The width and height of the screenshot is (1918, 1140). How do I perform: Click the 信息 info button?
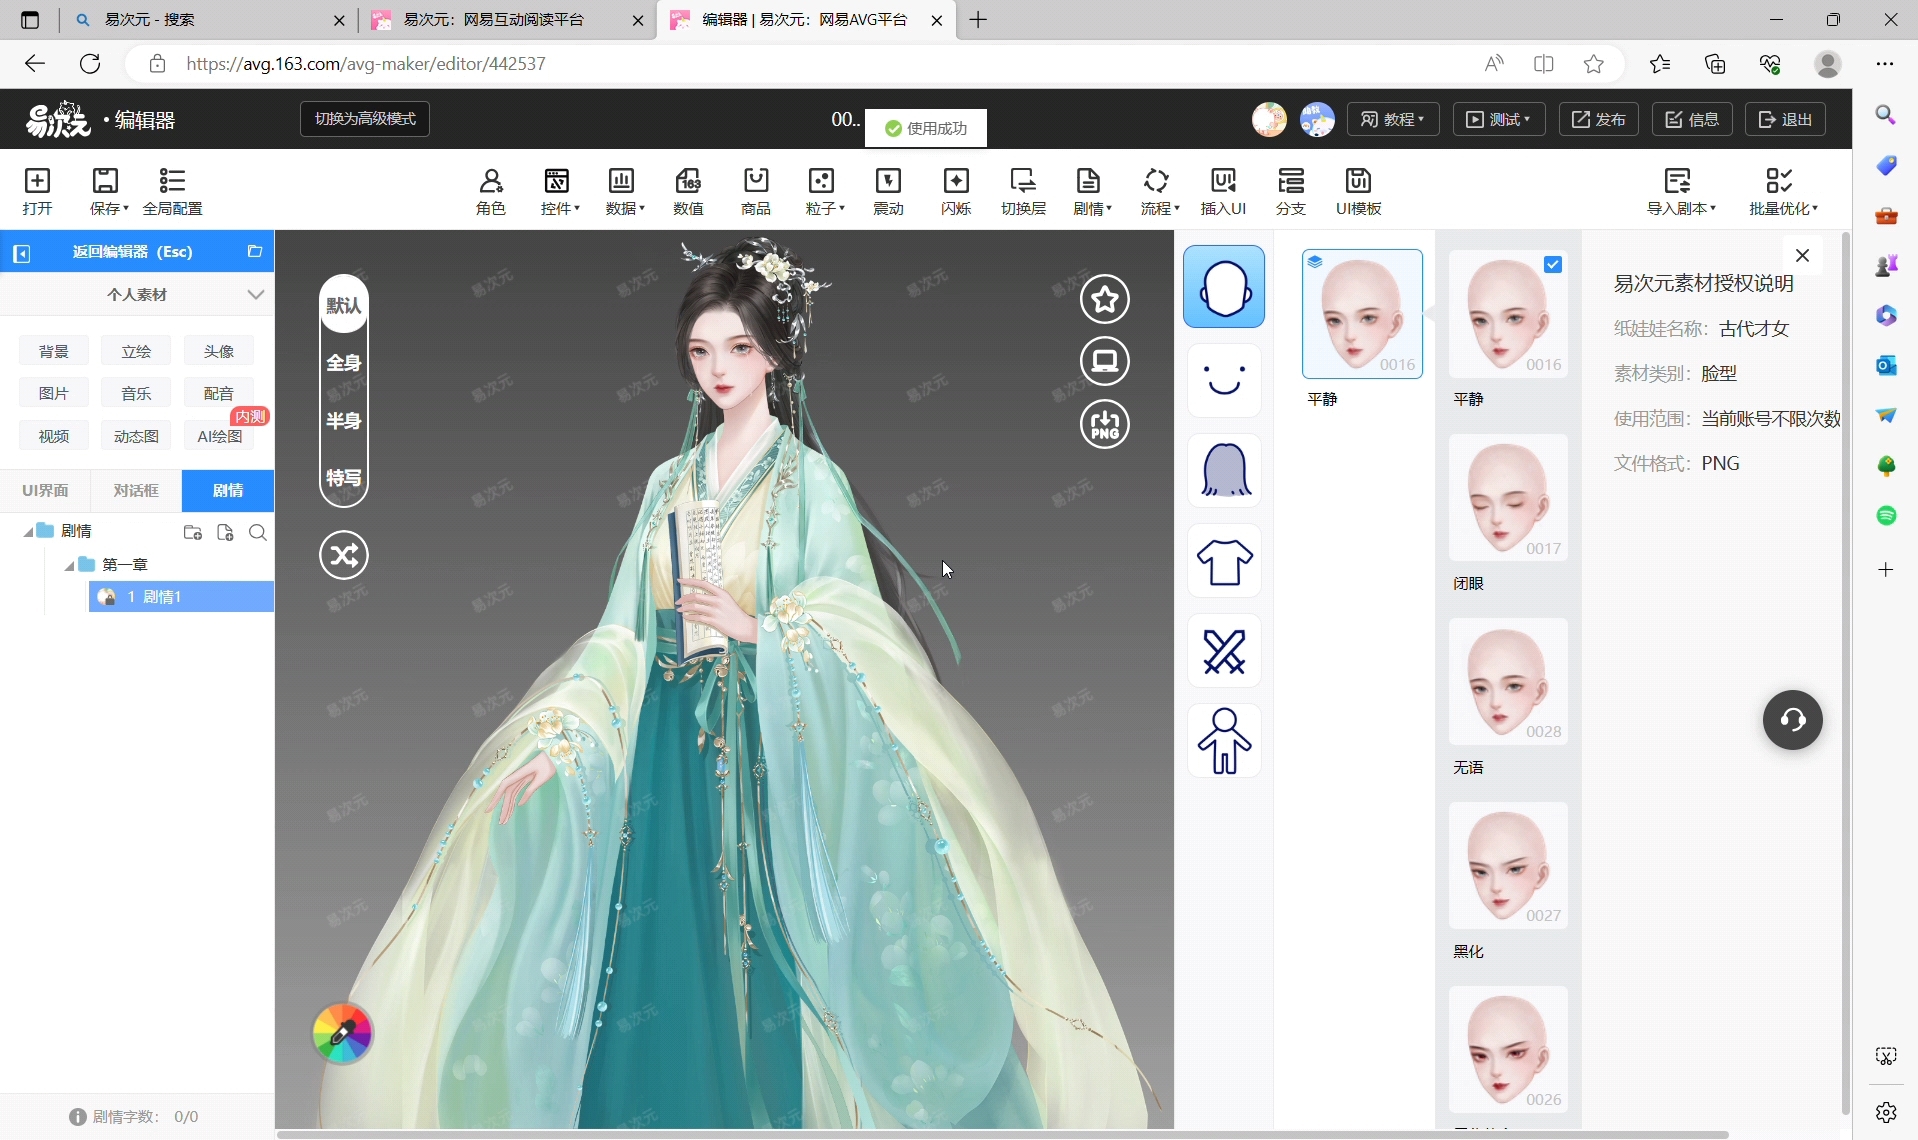[x=1692, y=119]
